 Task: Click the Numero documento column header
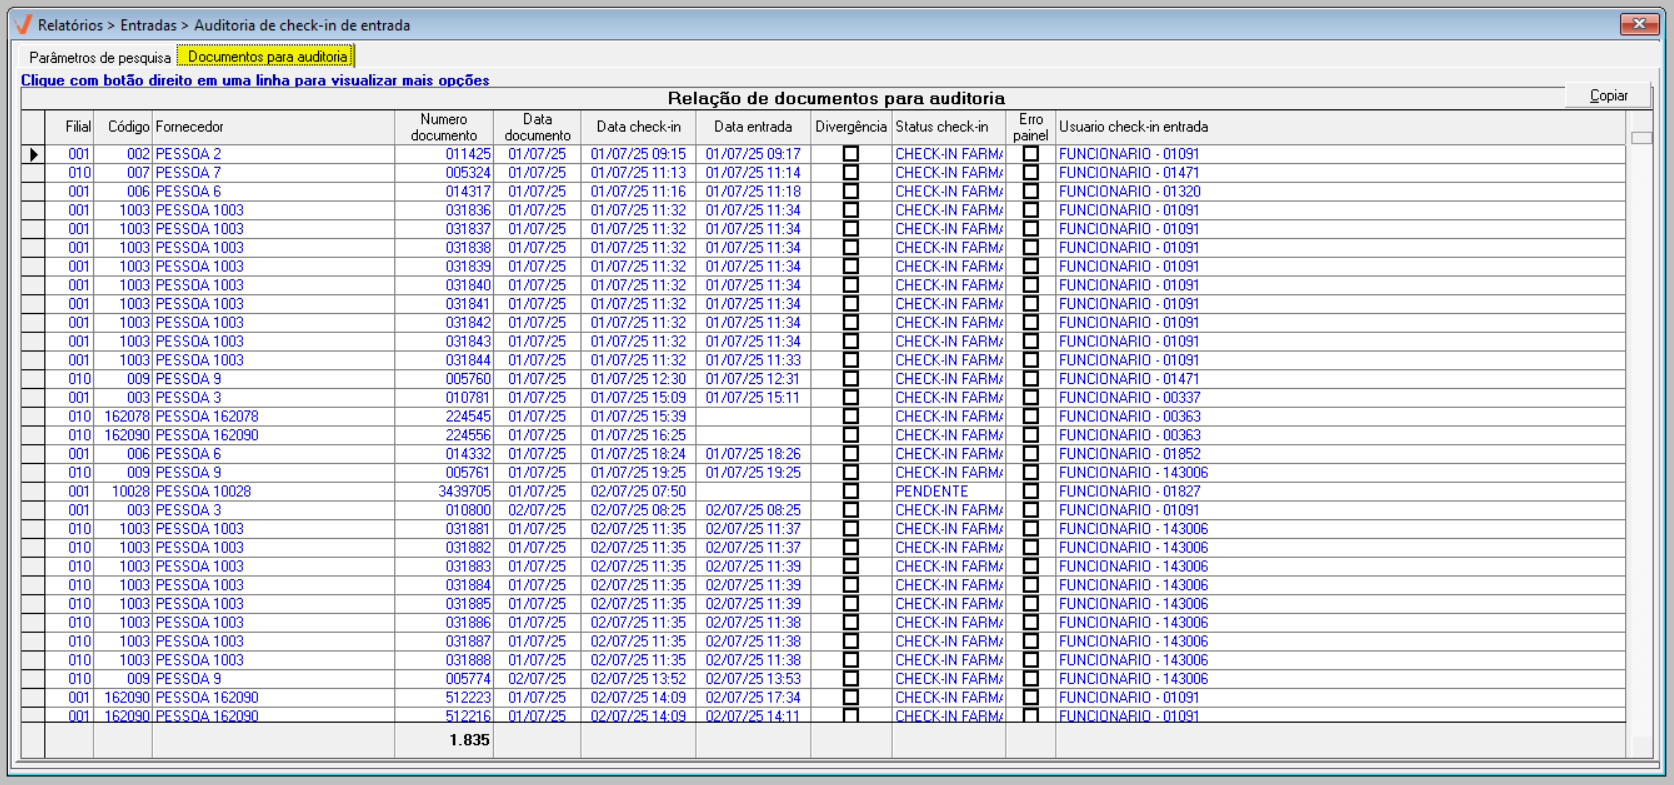444,127
